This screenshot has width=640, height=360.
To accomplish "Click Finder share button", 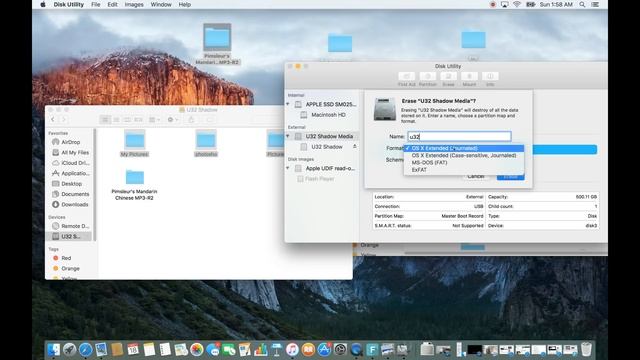I will (191, 120).
